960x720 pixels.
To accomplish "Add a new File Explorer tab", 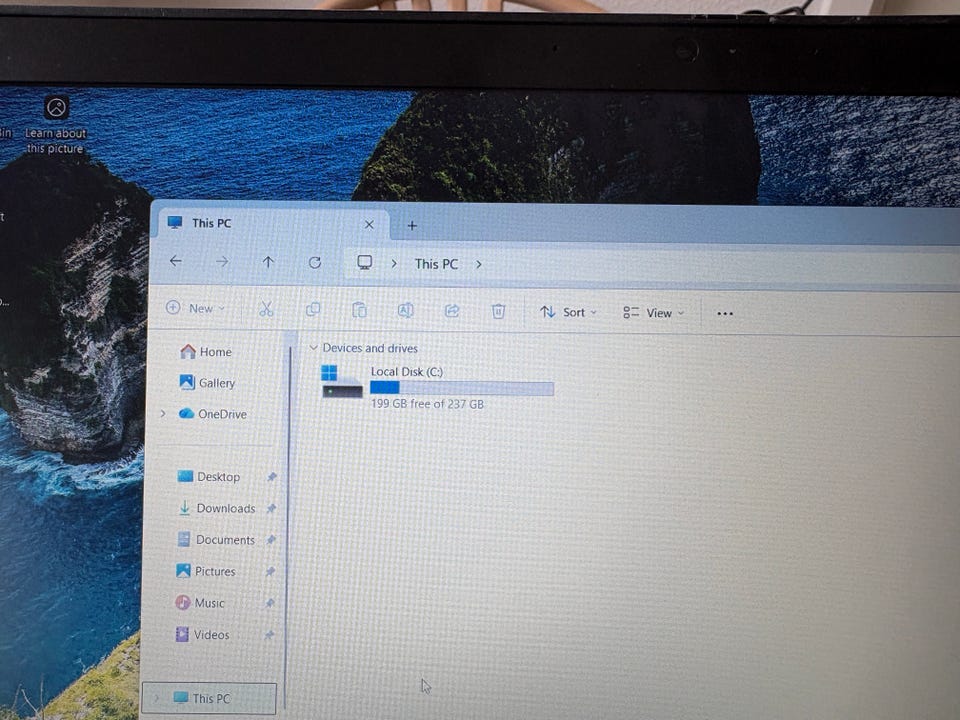I will tap(412, 226).
